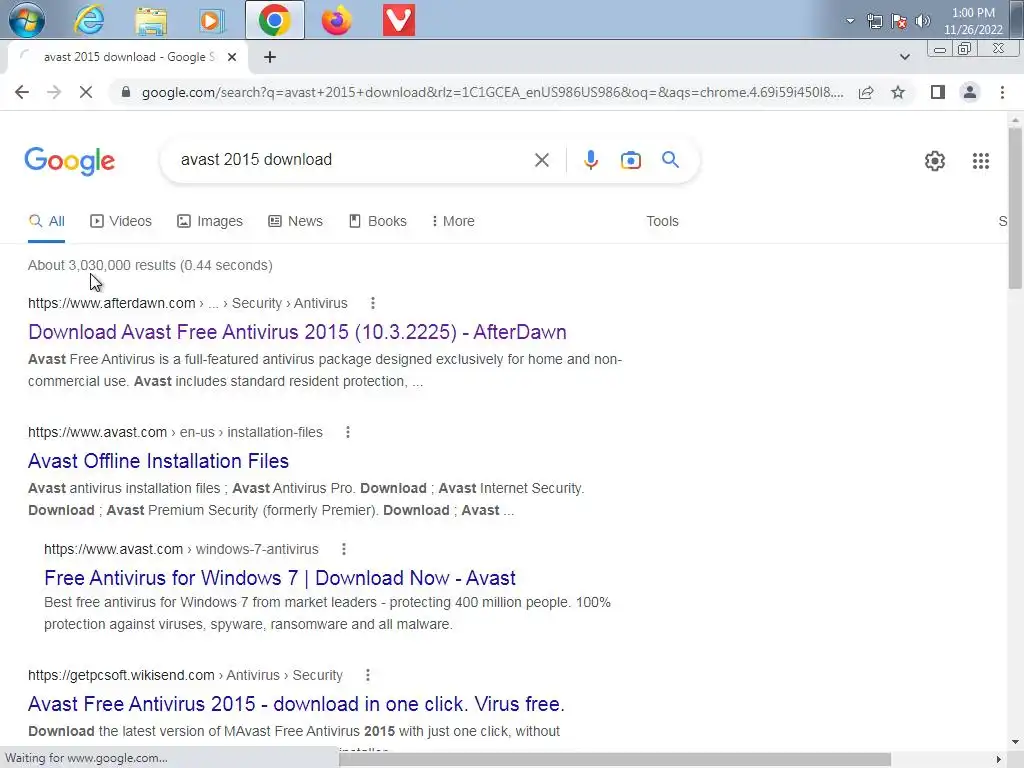Toggle the Chrome side panel
This screenshot has height=768, width=1024.
click(938, 93)
